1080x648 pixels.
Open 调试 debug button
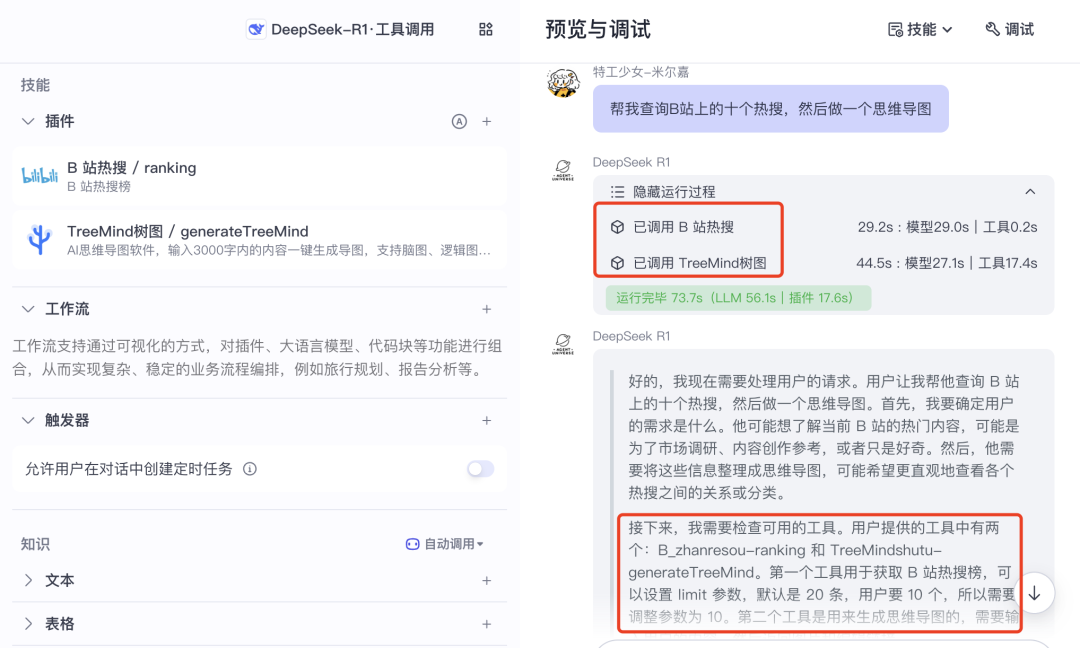coord(1010,29)
